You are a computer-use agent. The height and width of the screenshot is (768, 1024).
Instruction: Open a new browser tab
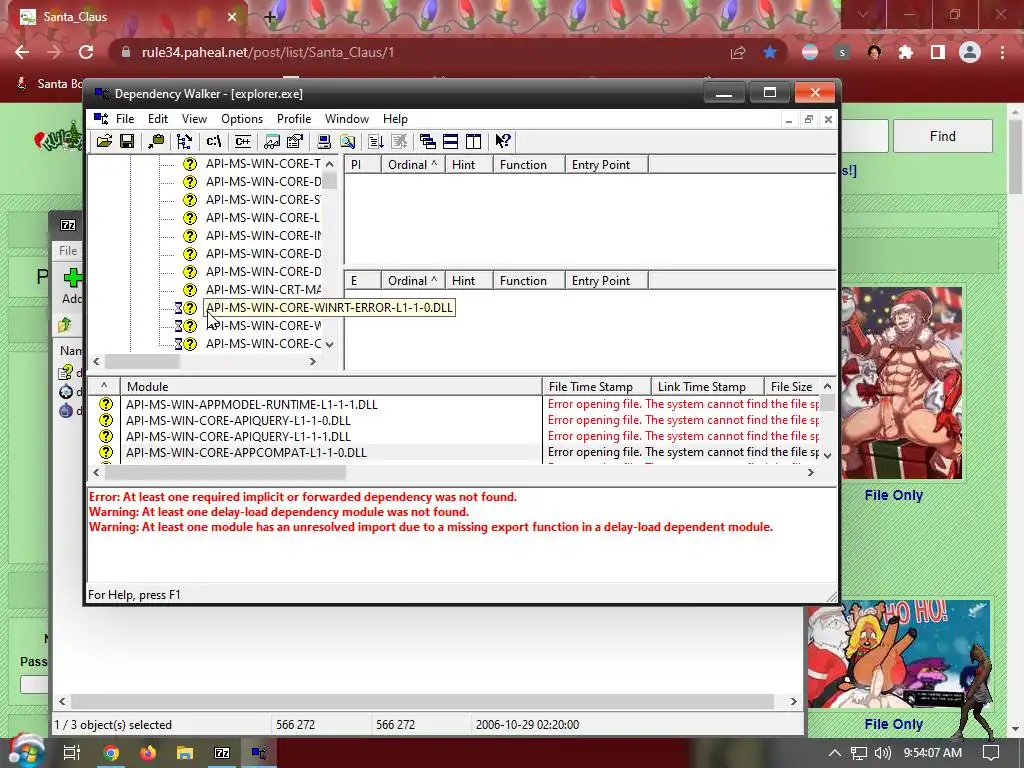click(x=270, y=17)
